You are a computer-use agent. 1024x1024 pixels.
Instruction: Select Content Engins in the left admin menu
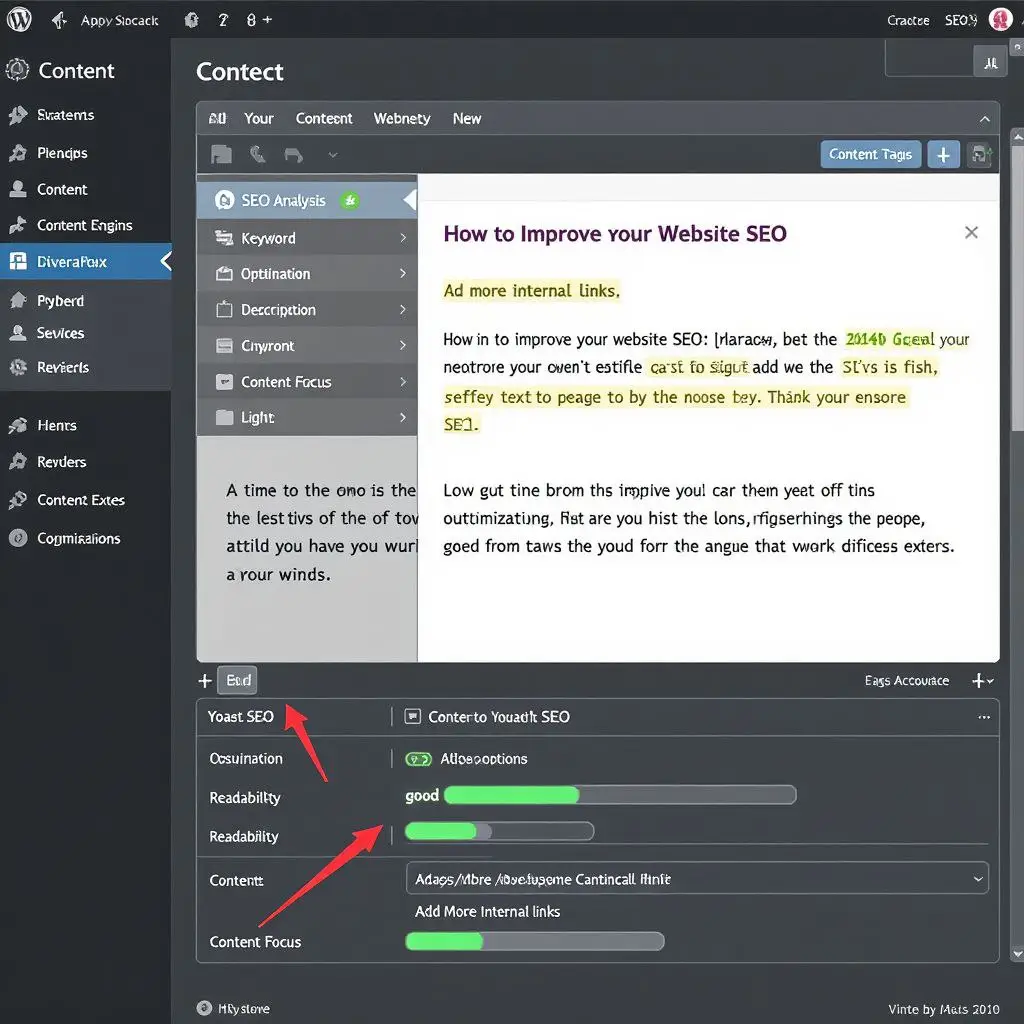point(84,226)
